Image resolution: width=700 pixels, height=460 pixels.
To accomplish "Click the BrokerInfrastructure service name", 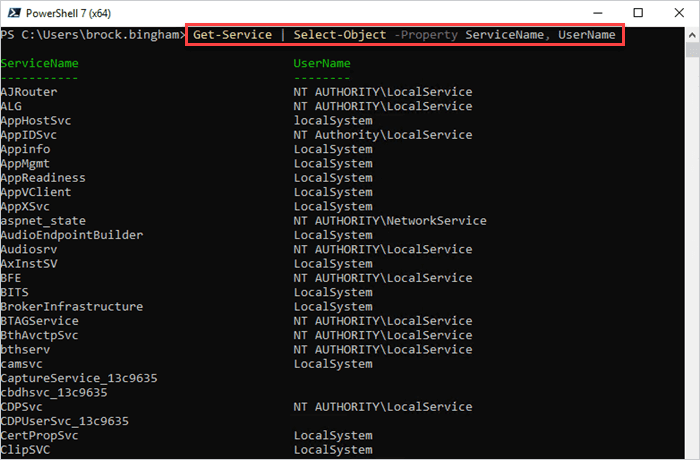I will 72,306.
